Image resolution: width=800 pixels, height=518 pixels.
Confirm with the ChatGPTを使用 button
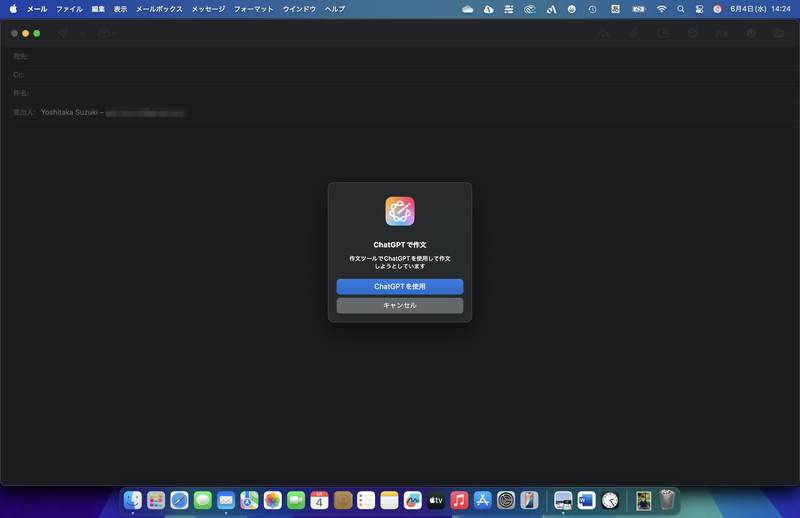(399, 286)
